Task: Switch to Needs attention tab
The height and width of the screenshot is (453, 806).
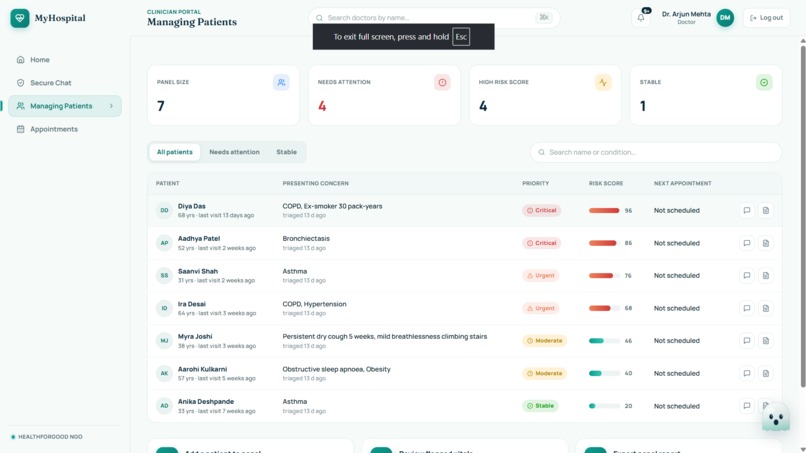Action: pyautogui.click(x=234, y=152)
